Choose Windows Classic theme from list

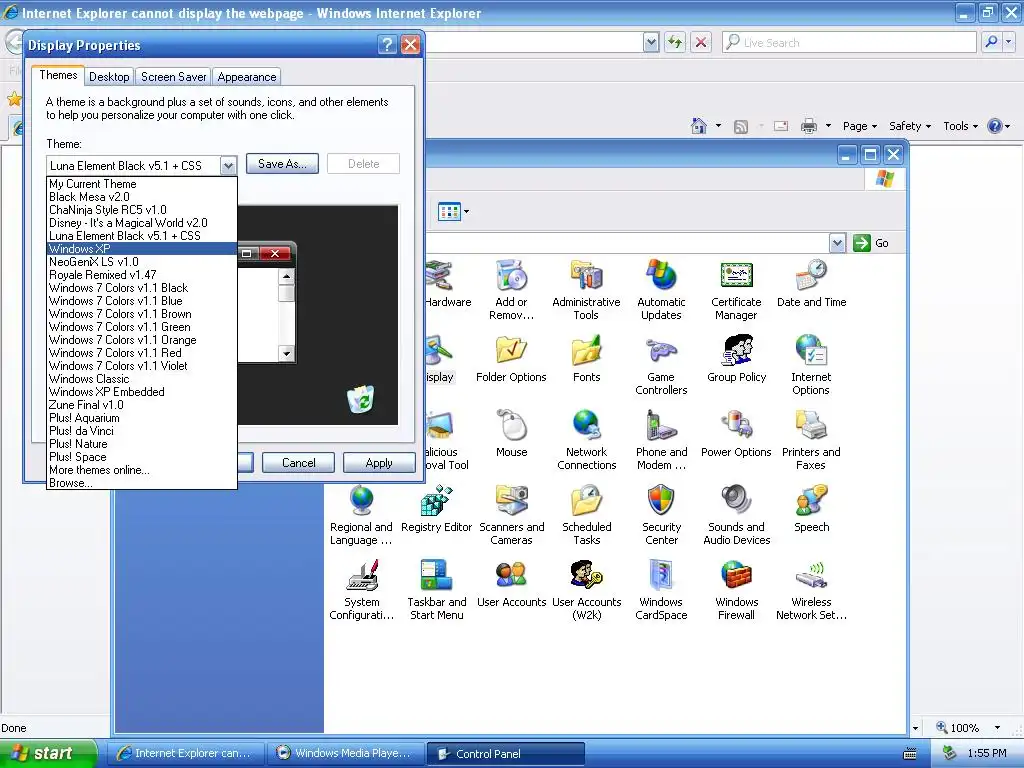click(142, 379)
